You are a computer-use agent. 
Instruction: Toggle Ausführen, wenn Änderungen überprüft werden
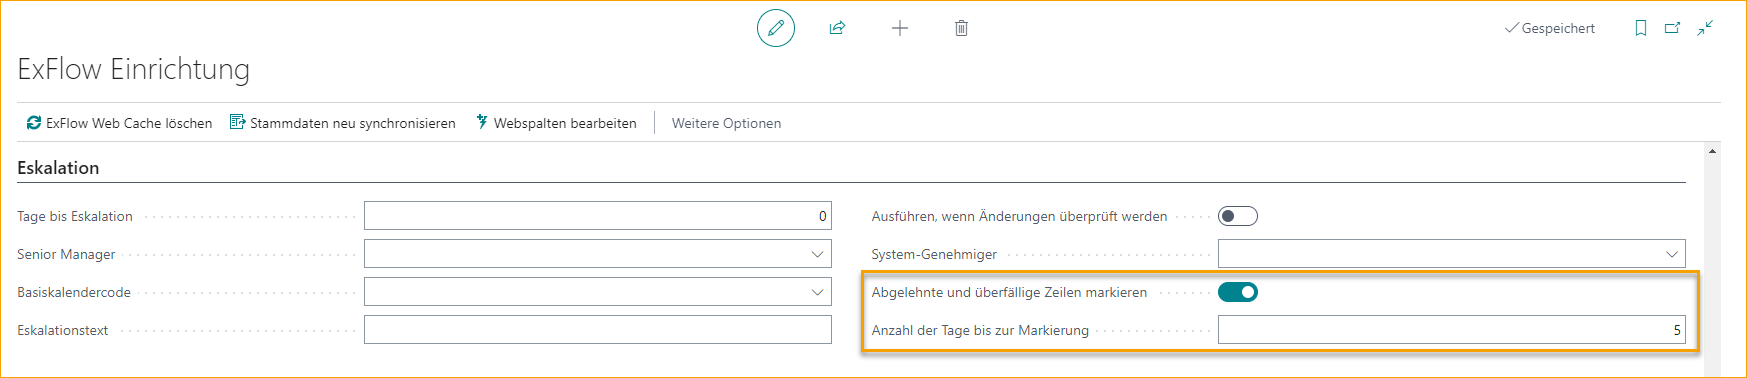[1237, 216]
